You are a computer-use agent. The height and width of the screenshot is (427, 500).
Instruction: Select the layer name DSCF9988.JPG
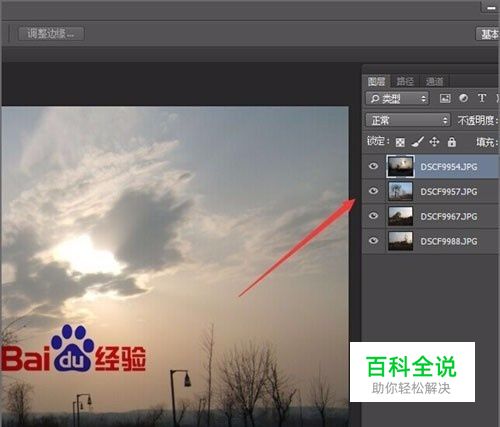coord(449,241)
